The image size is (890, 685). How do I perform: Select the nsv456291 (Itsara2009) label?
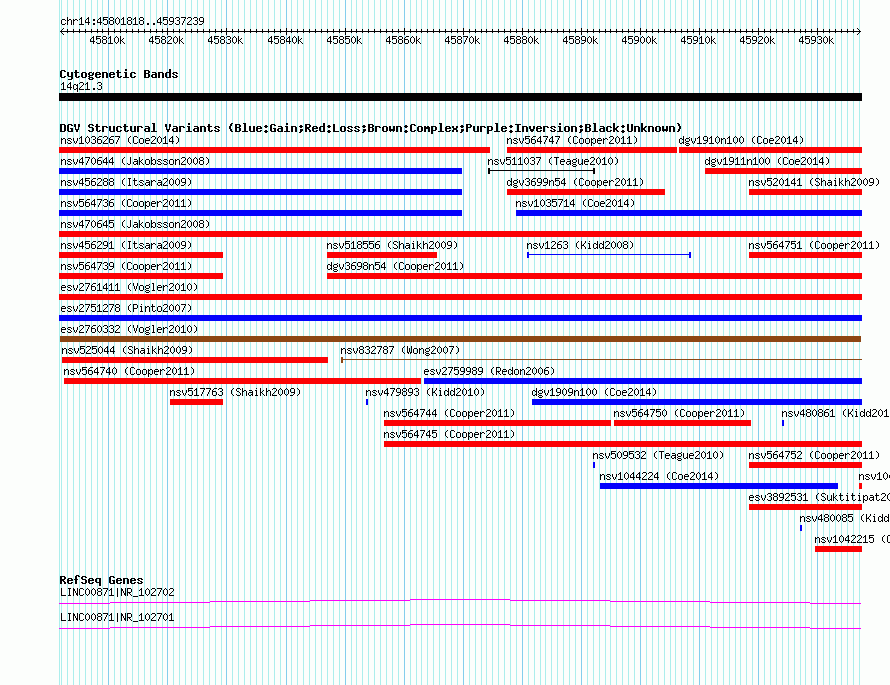click(126, 245)
